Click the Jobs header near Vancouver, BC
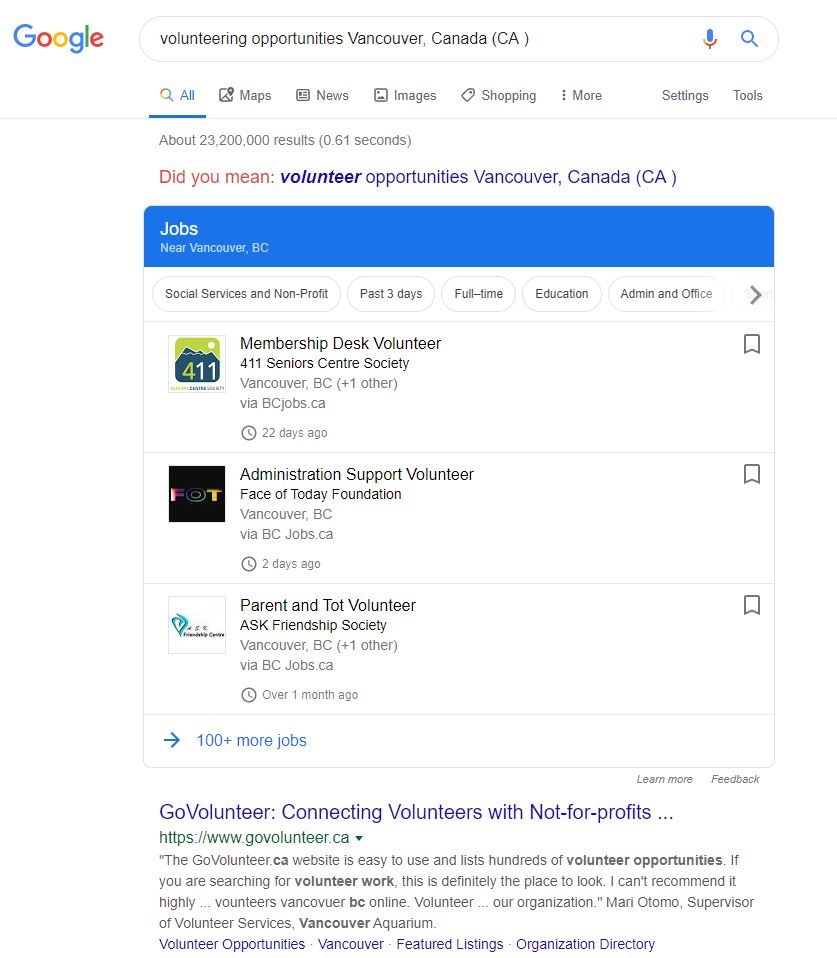Image resolution: width=837 pixels, height=958 pixels. 459,236
